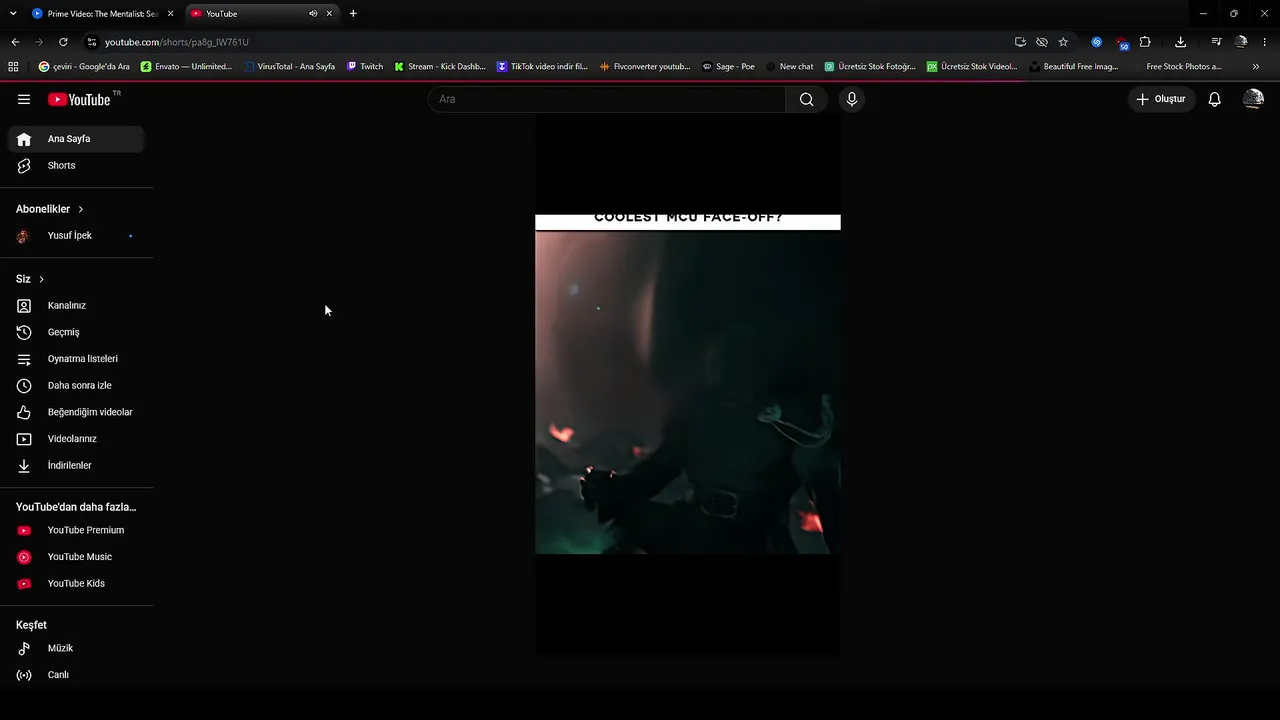Open Videolarınız page
Screen dimensions: 1280x720
tap(76, 439)
